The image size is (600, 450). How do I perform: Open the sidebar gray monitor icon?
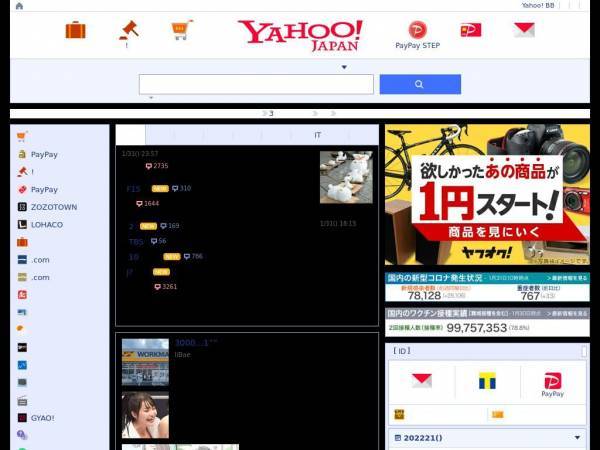[x=22, y=382]
